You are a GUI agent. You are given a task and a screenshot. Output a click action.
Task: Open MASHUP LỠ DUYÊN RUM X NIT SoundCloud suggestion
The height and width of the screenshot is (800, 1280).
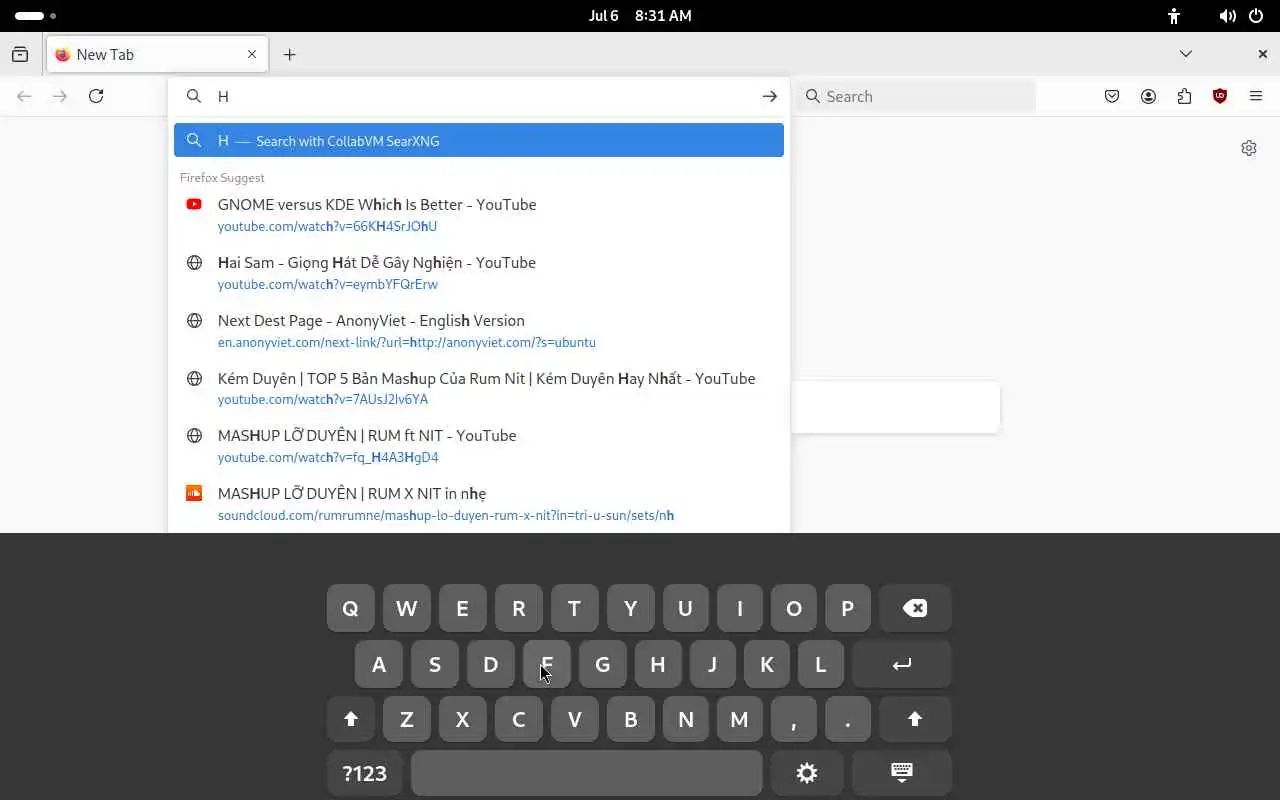pyautogui.click(x=479, y=503)
